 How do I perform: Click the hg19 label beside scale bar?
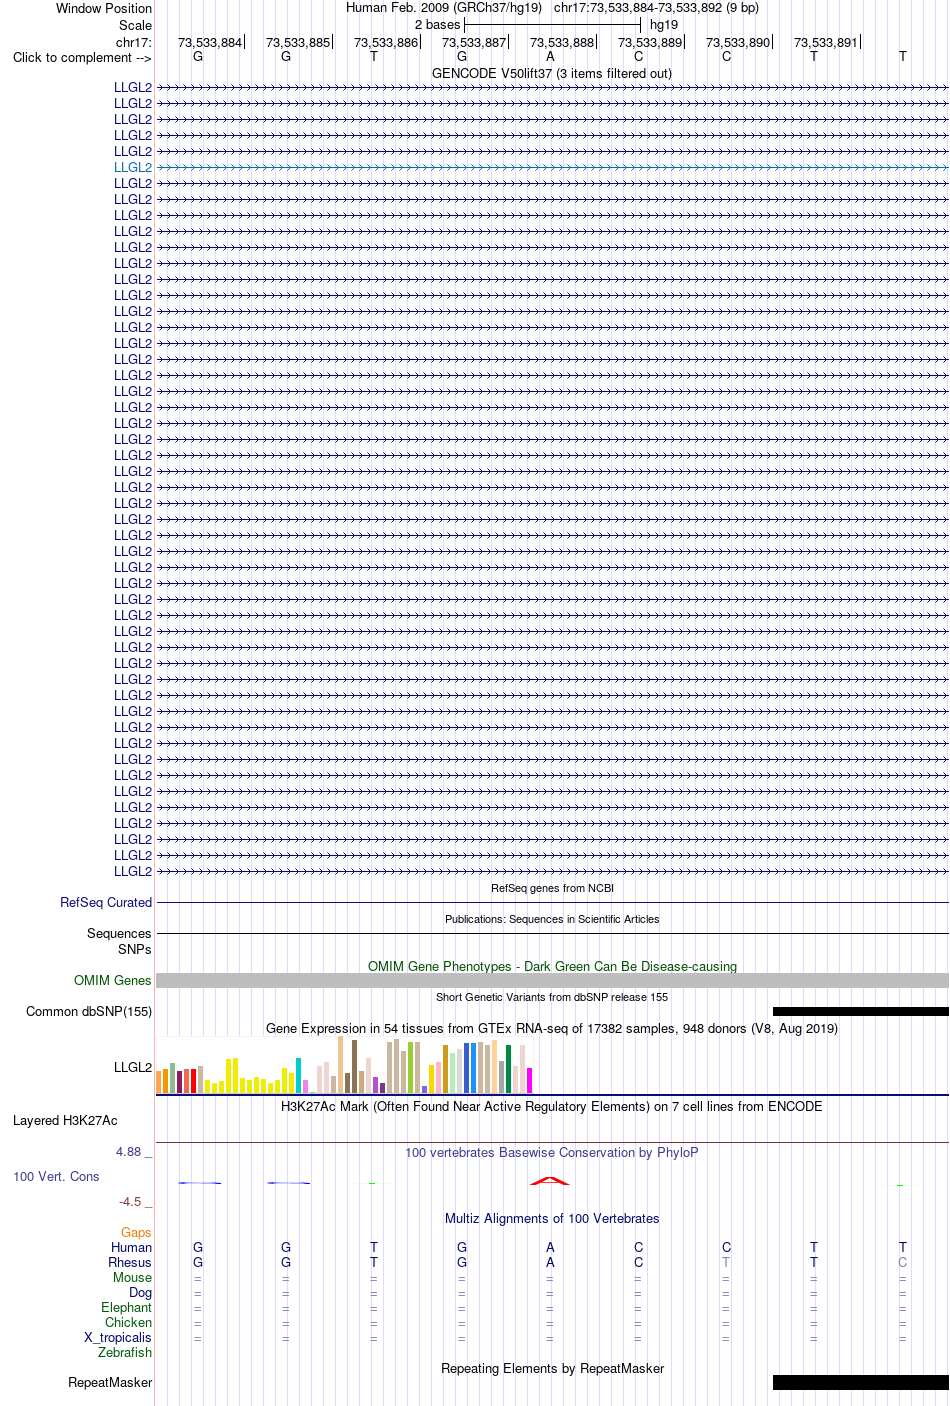tap(664, 25)
